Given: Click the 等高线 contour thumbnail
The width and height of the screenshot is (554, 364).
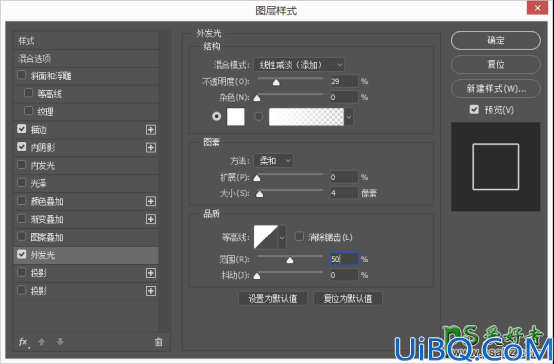Looking at the screenshot, I should (266, 237).
